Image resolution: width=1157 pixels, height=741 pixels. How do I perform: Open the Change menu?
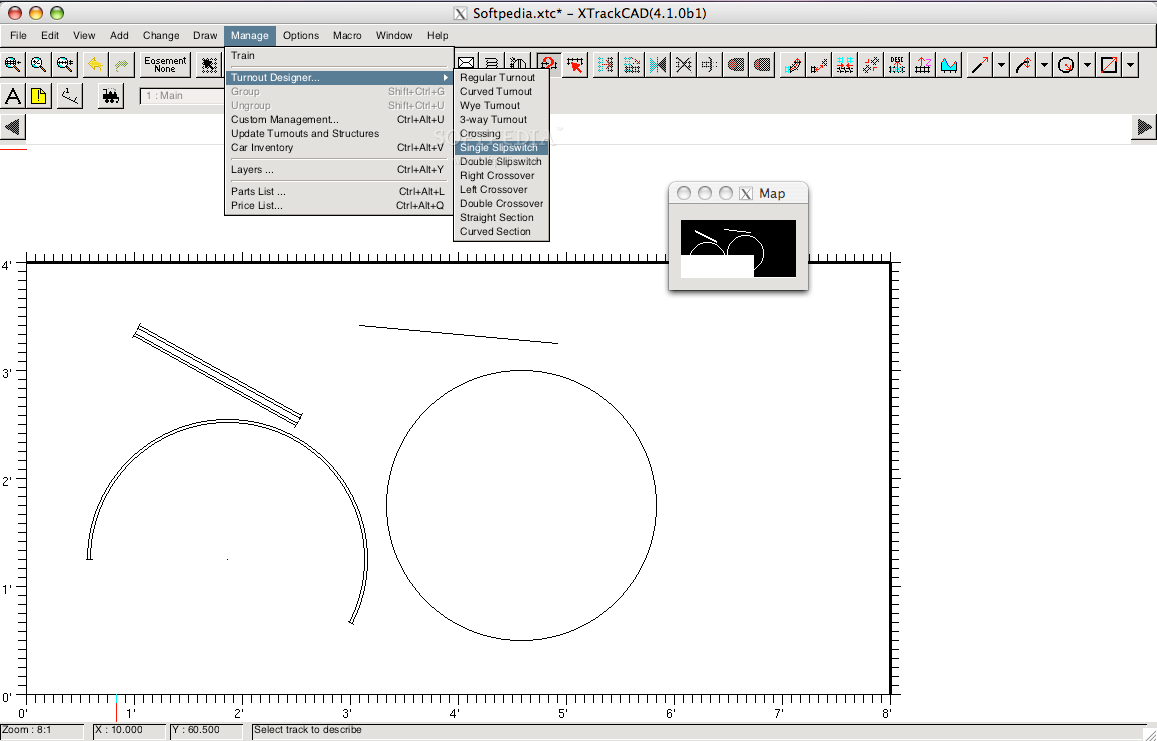(x=161, y=35)
